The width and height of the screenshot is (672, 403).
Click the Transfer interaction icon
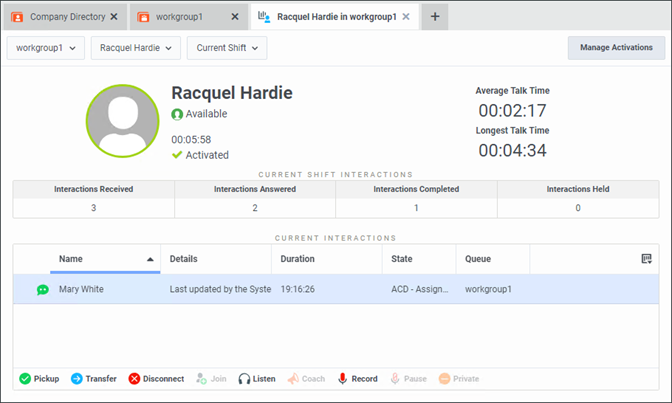click(x=77, y=379)
